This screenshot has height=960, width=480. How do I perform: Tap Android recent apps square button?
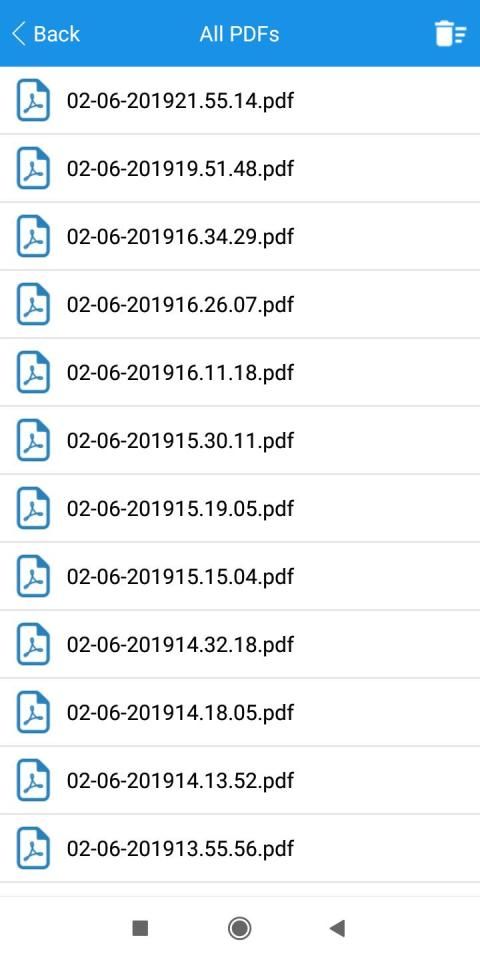[x=140, y=928]
